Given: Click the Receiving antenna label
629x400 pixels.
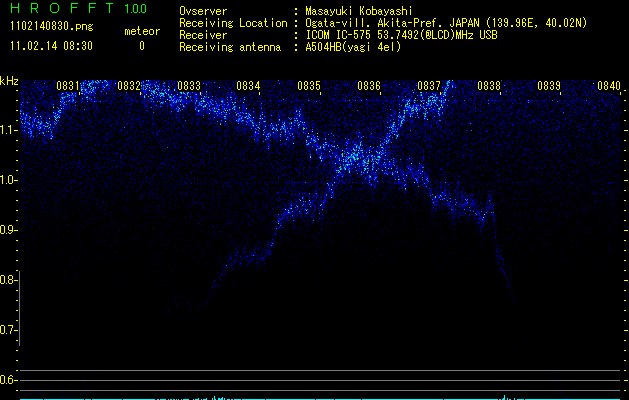Looking at the screenshot, I should point(230,47).
